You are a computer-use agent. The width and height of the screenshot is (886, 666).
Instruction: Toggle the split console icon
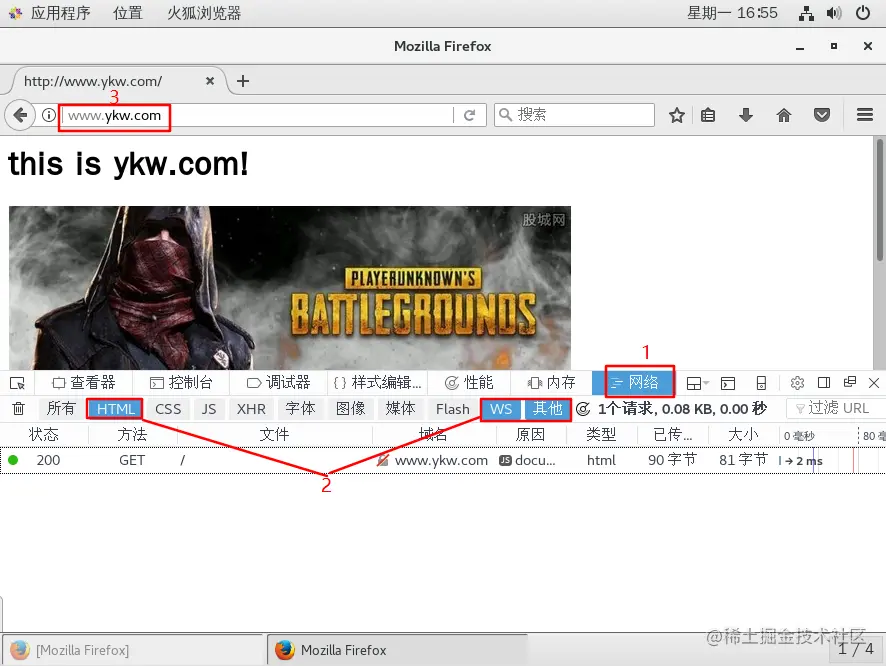[x=728, y=383]
